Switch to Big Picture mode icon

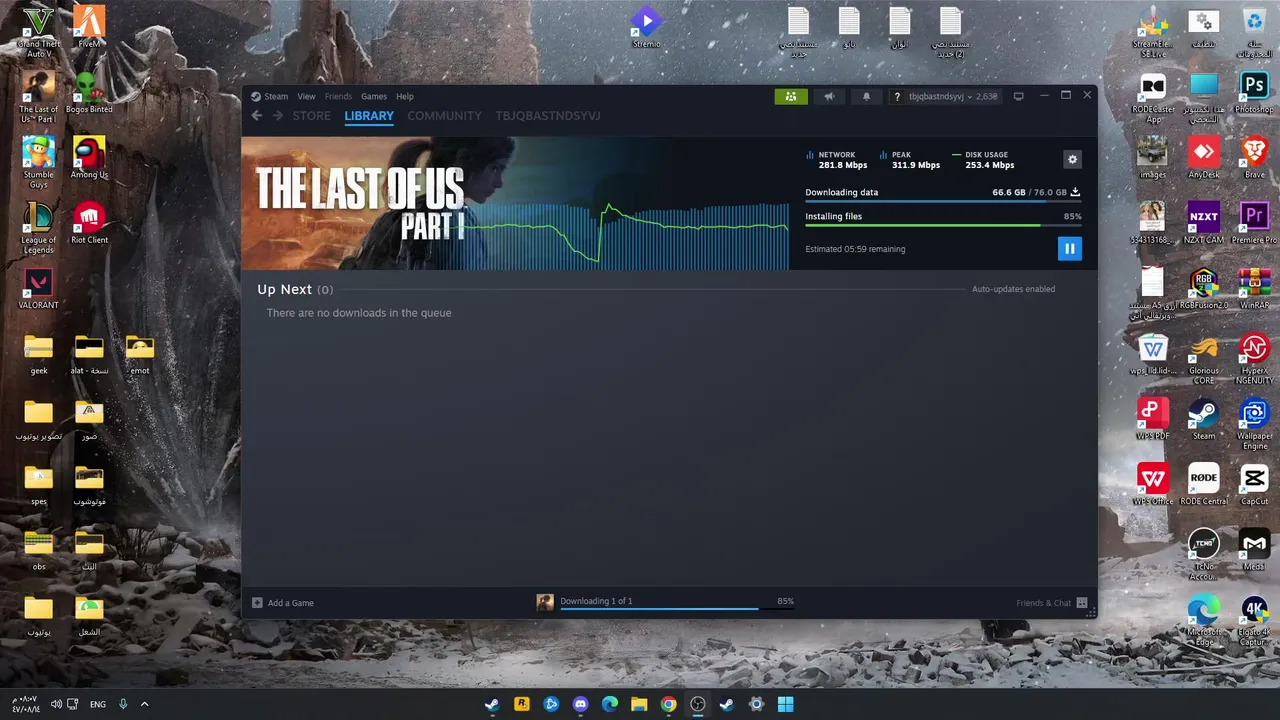[x=1018, y=96]
